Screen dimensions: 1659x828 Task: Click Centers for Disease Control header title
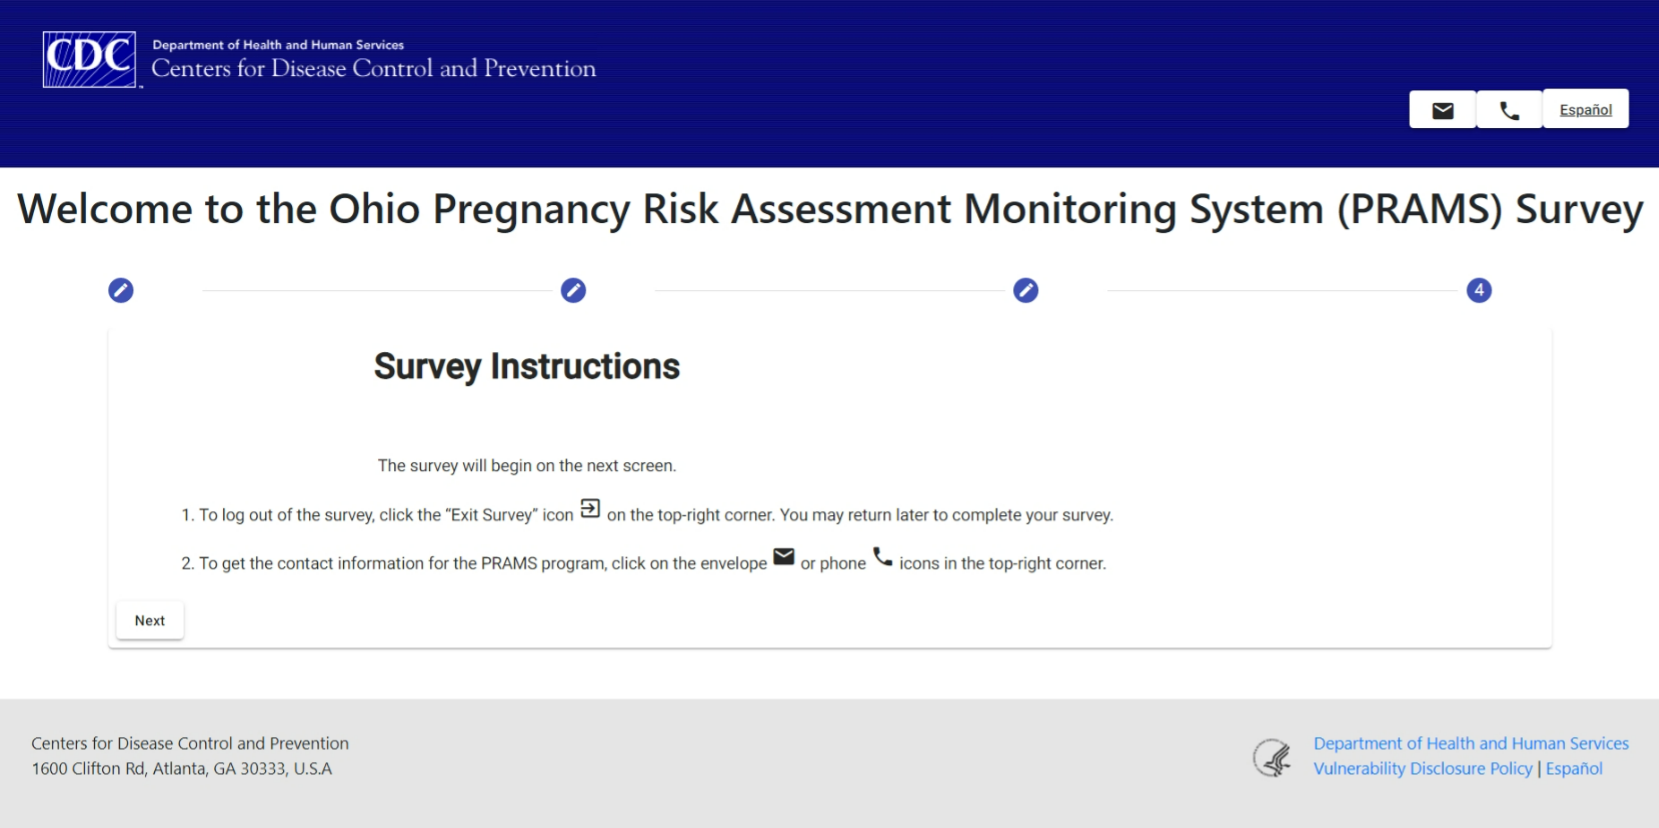[x=373, y=68]
